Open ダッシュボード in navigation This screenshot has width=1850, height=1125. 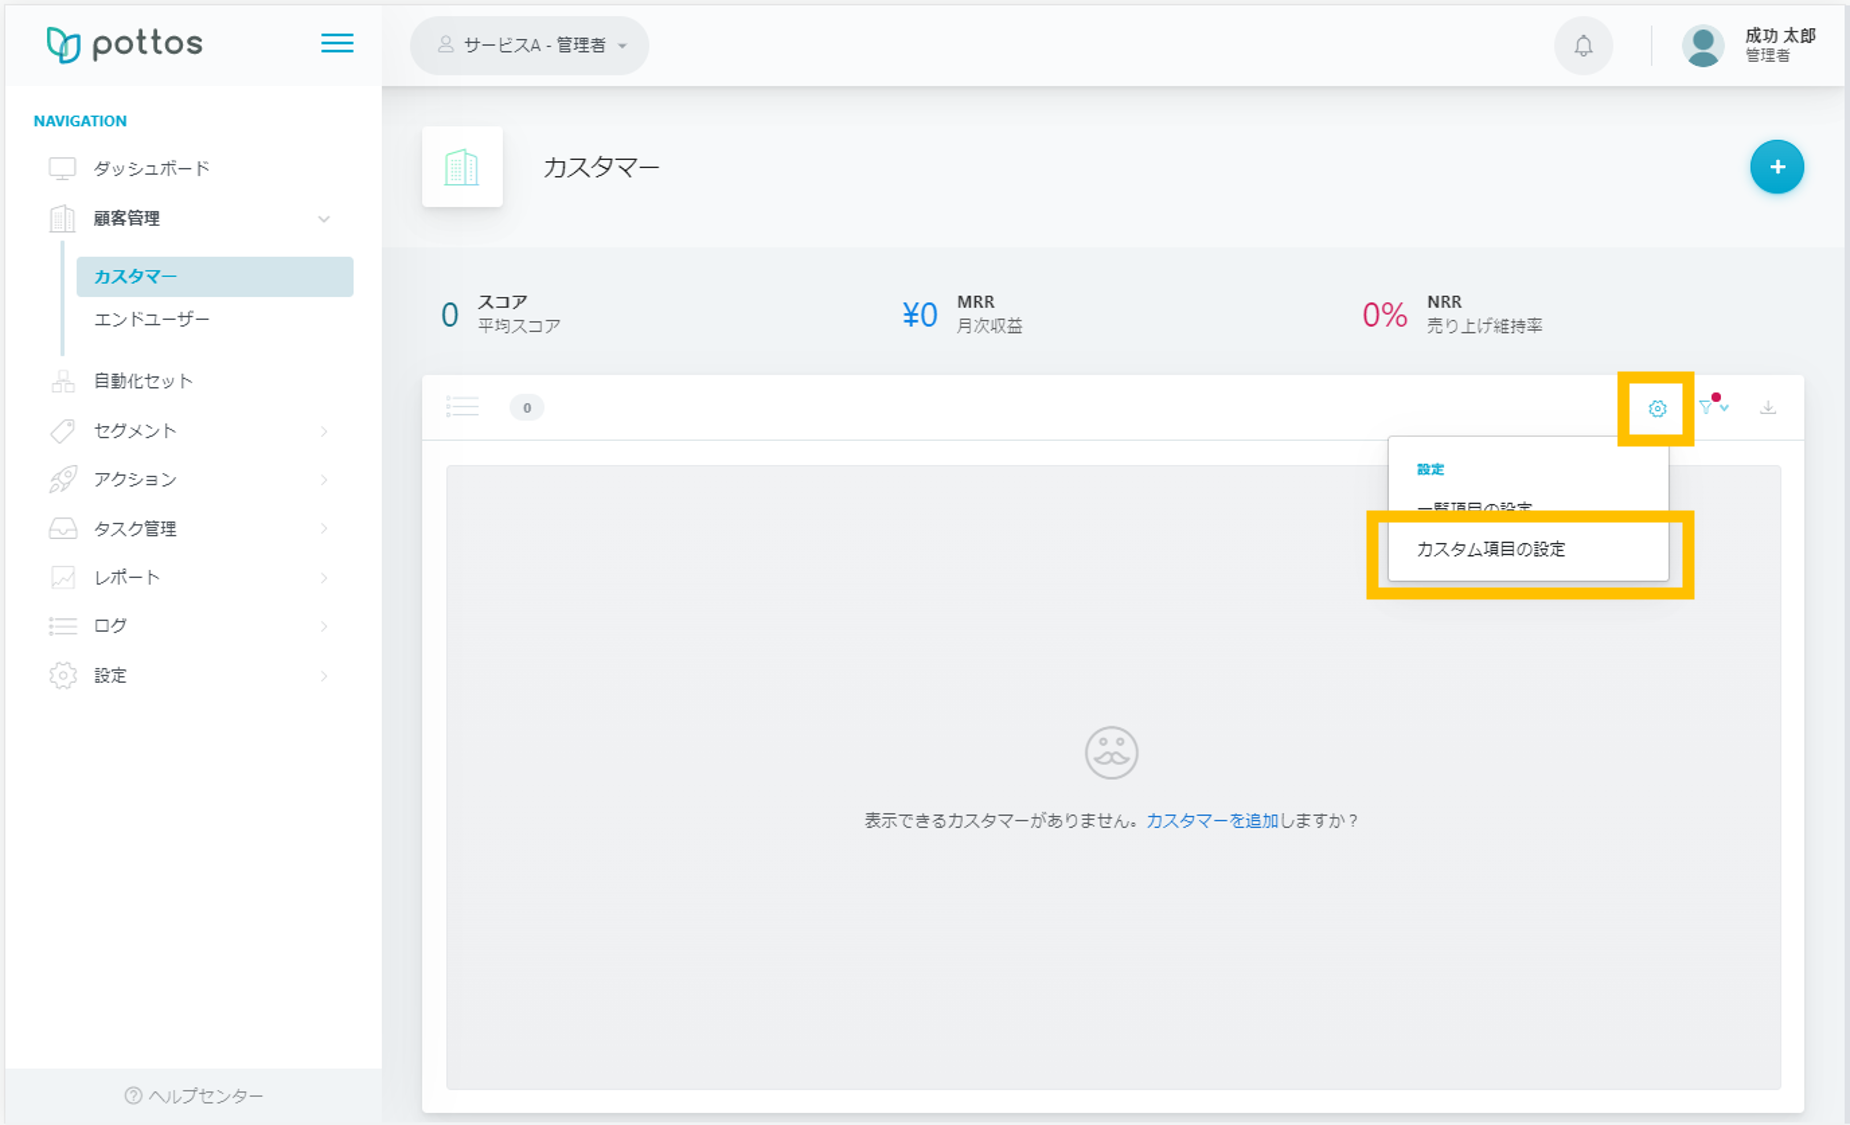coord(152,168)
